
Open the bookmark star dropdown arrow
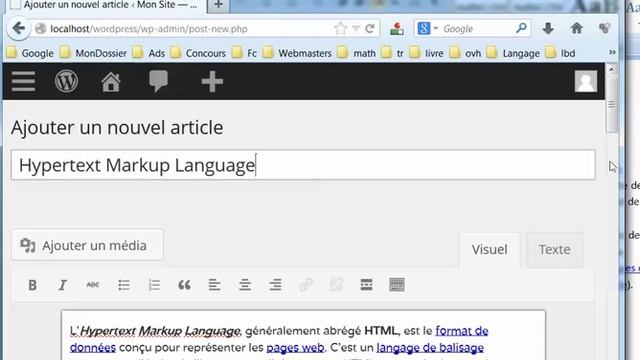click(x=356, y=29)
